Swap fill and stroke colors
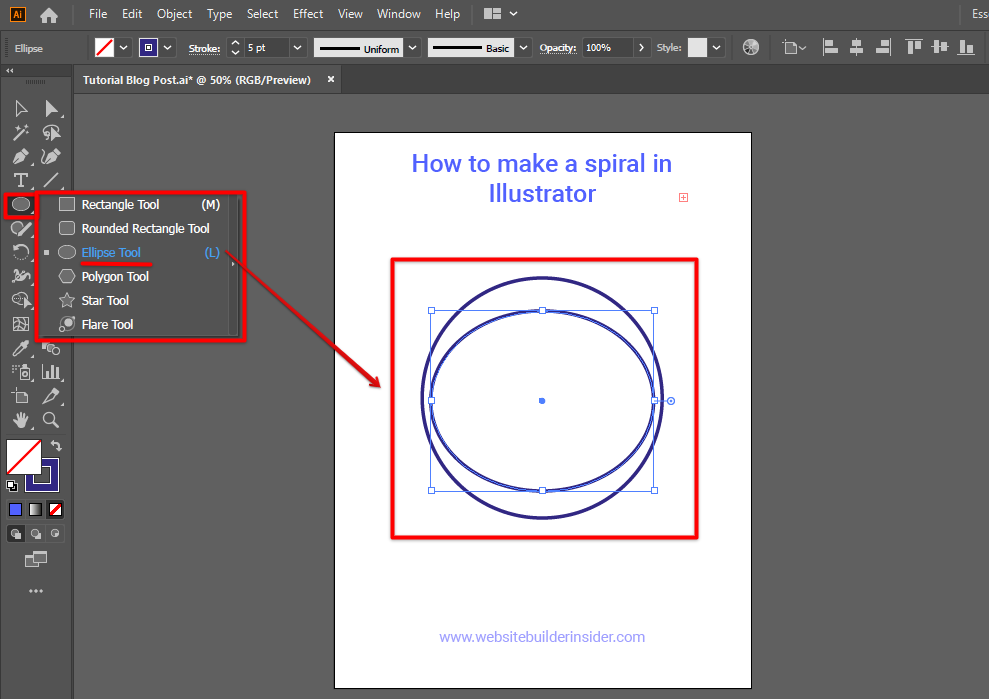The image size is (989, 699). [56, 445]
